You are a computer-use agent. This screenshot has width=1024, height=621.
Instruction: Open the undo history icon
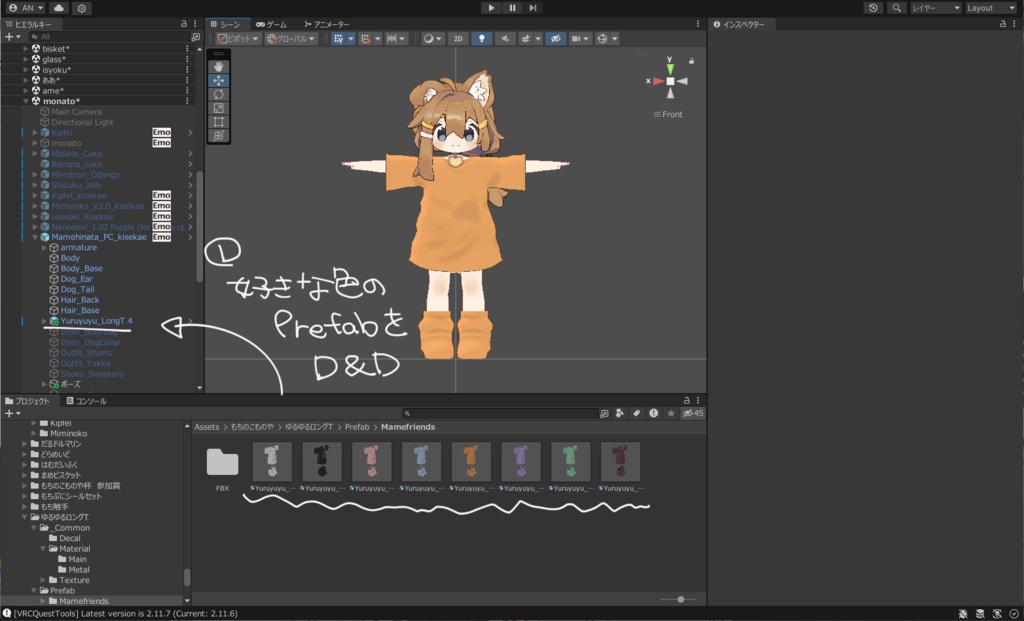(873, 8)
